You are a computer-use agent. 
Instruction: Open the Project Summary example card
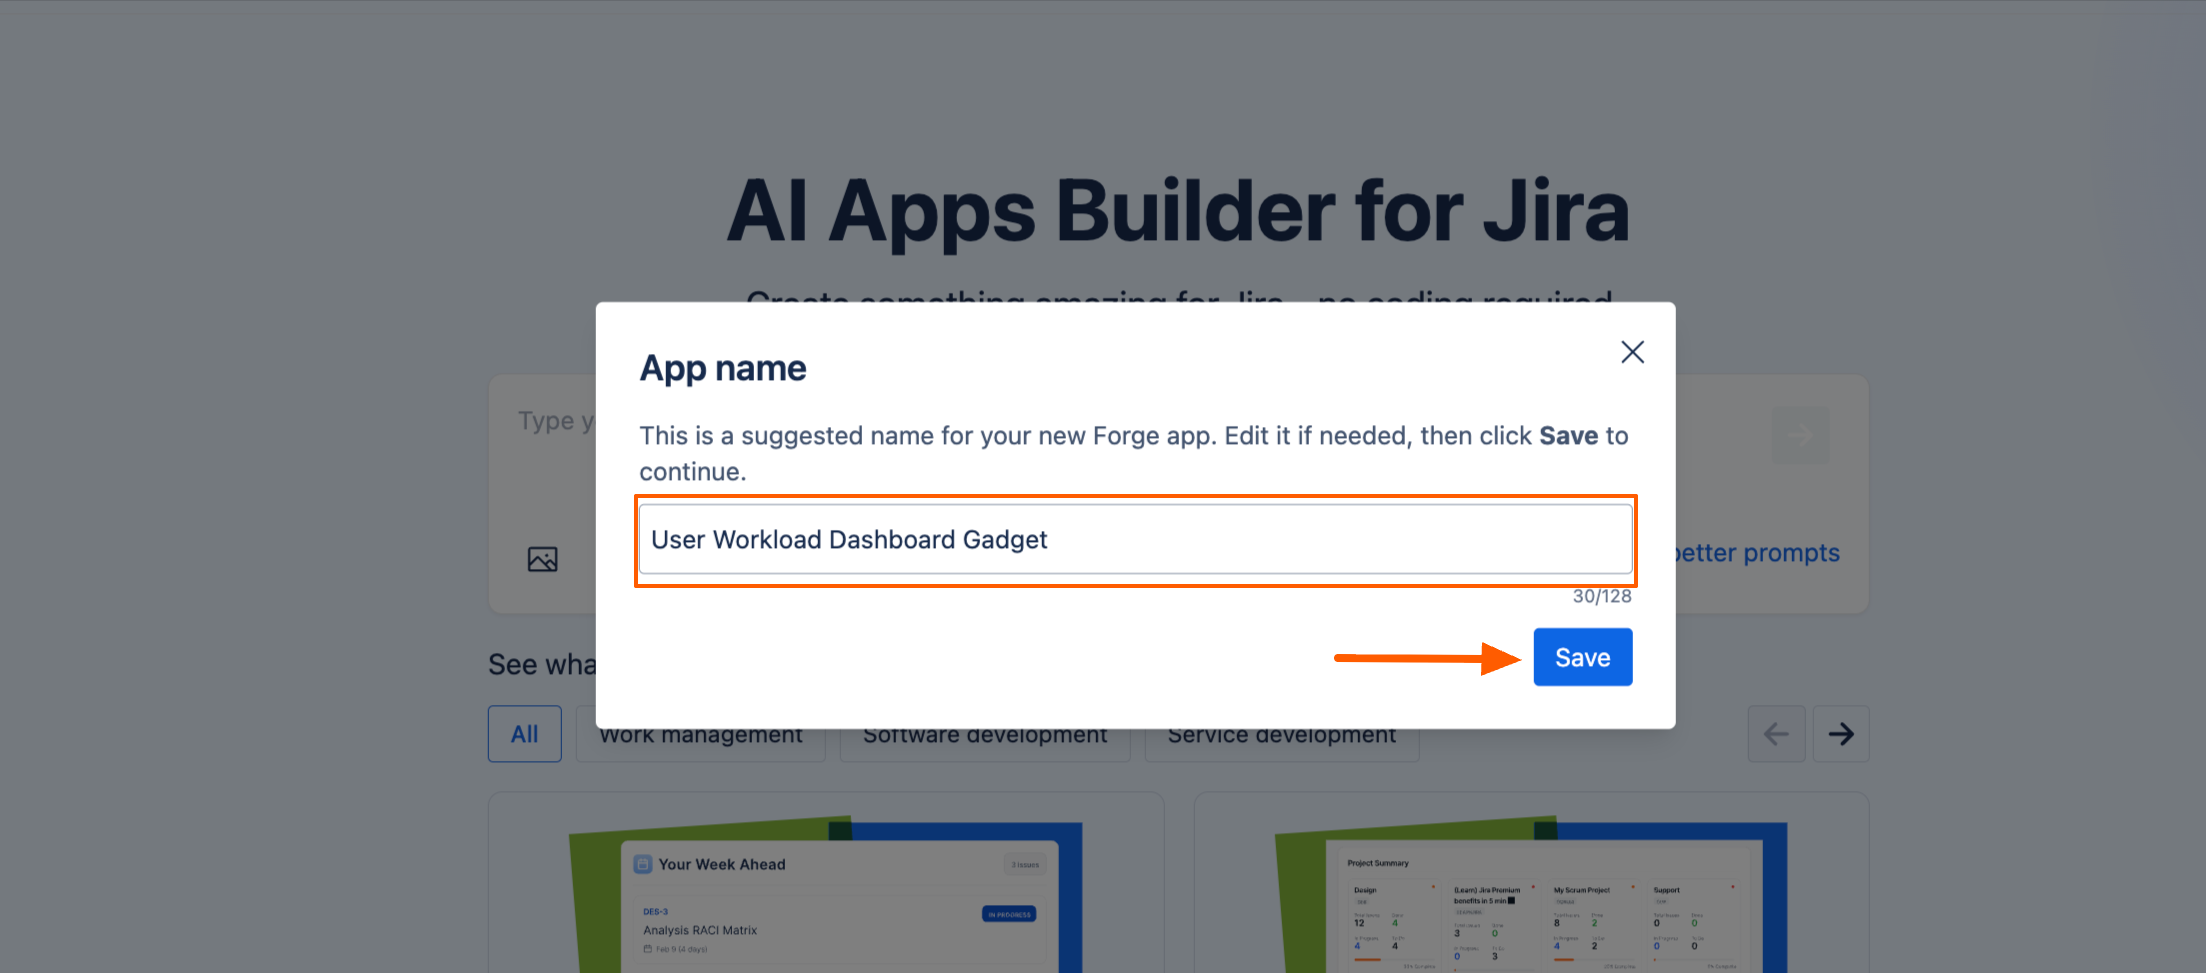1532,883
